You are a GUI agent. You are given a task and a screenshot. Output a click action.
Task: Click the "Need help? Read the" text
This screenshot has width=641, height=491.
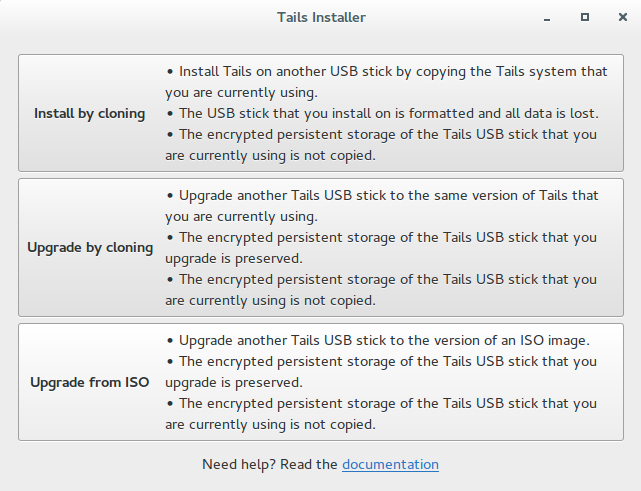(x=270, y=464)
